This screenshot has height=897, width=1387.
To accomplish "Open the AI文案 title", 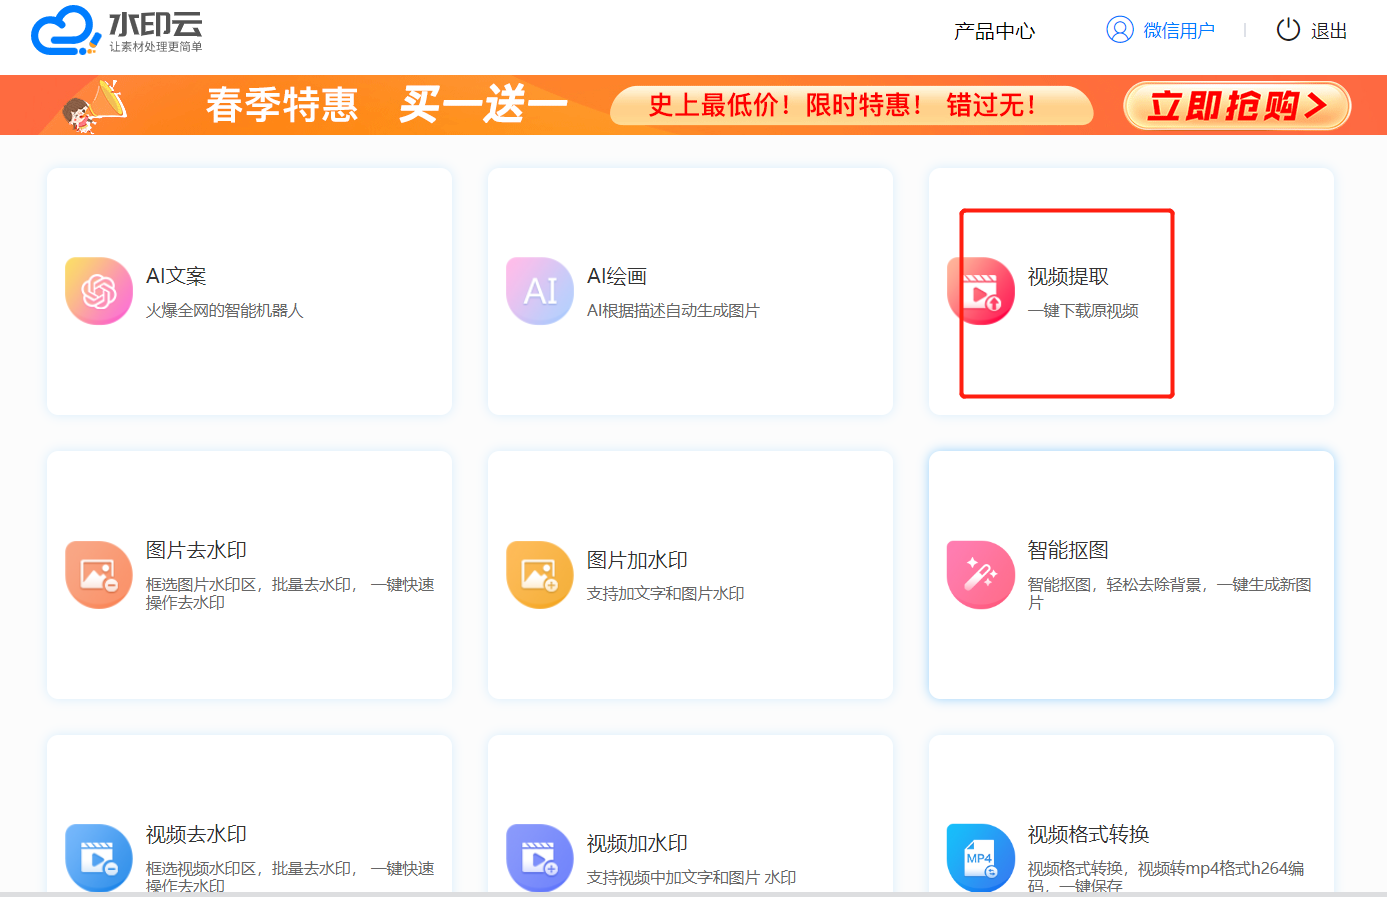I will pyautogui.click(x=176, y=276).
